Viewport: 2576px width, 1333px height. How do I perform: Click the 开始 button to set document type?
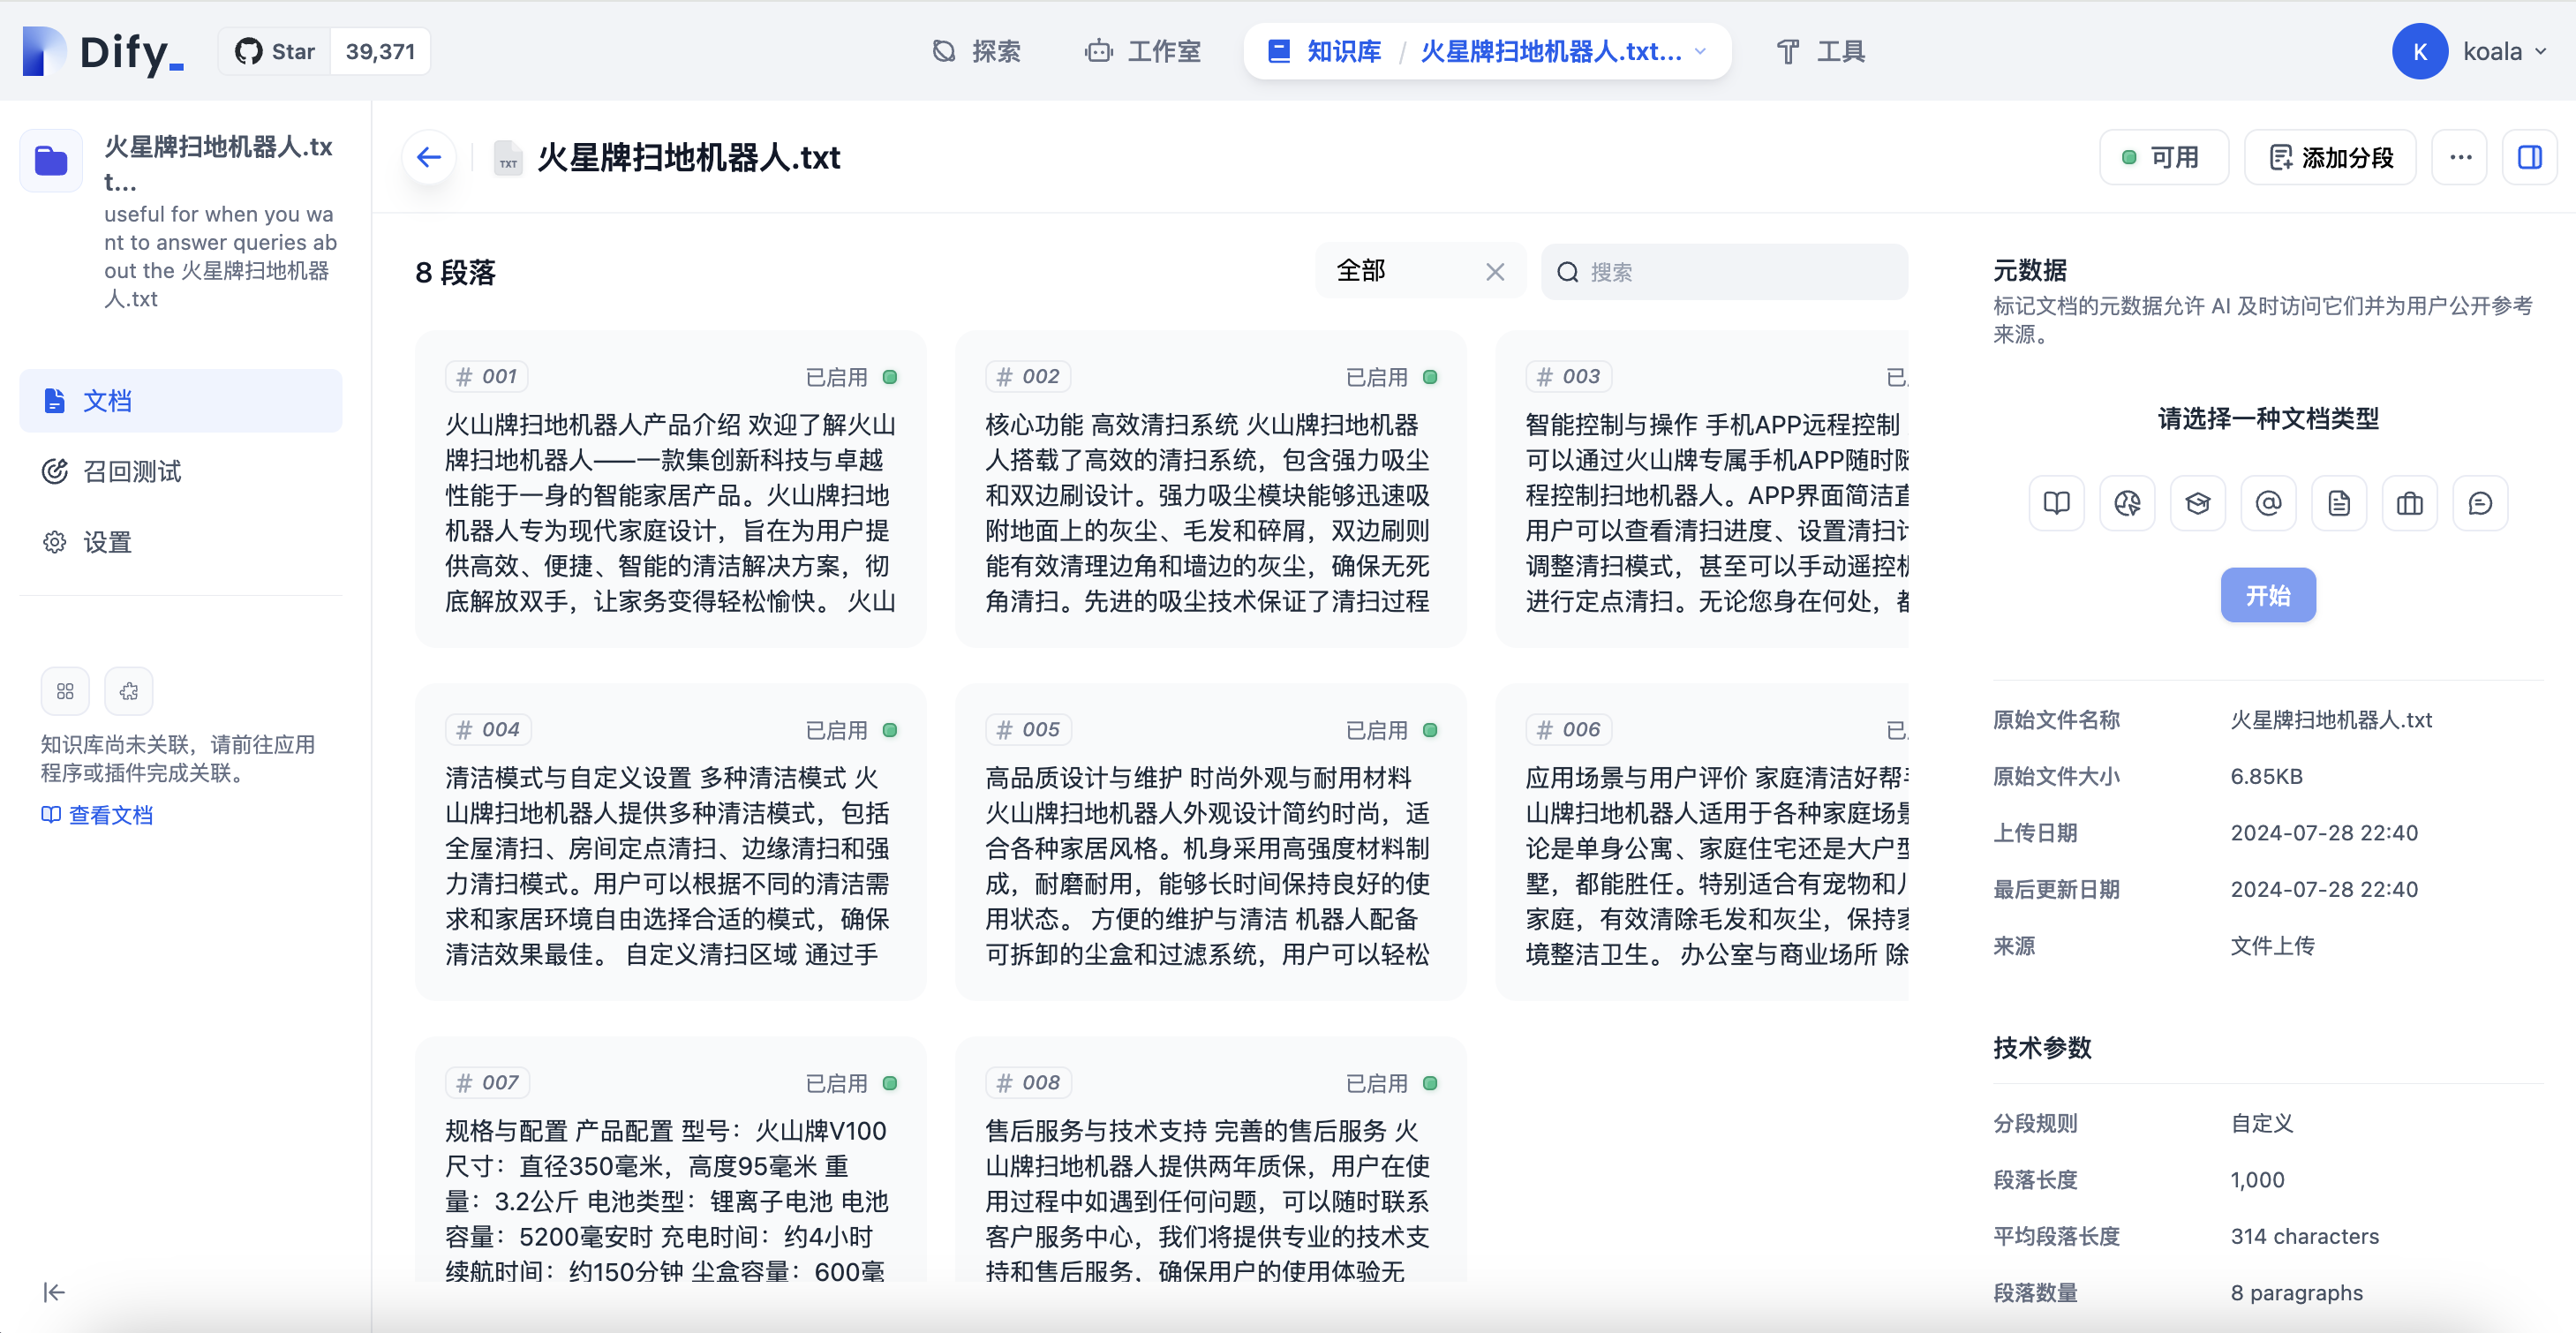2267,594
